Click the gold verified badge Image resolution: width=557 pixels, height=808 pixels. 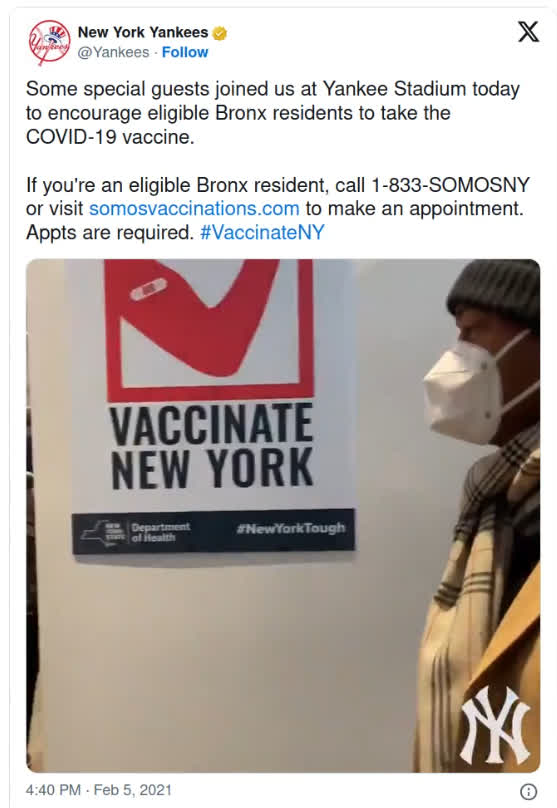click(x=220, y=33)
